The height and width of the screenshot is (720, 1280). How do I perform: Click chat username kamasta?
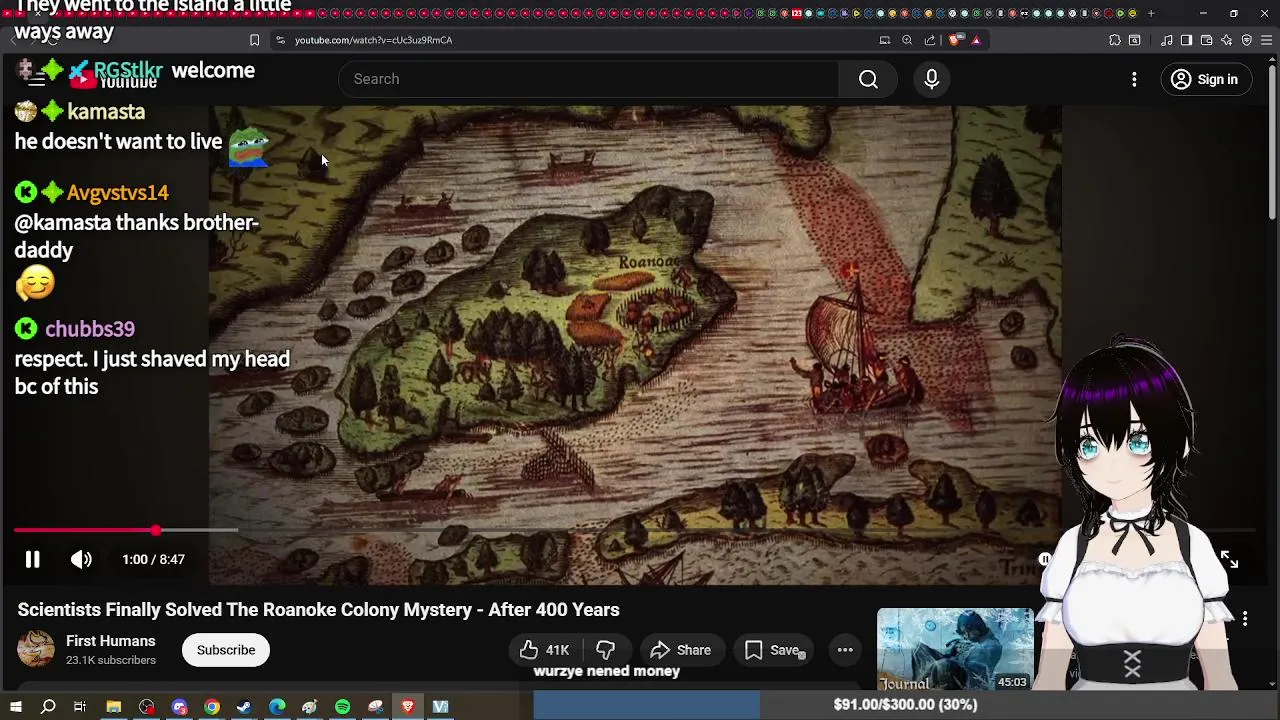pos(105,112)
